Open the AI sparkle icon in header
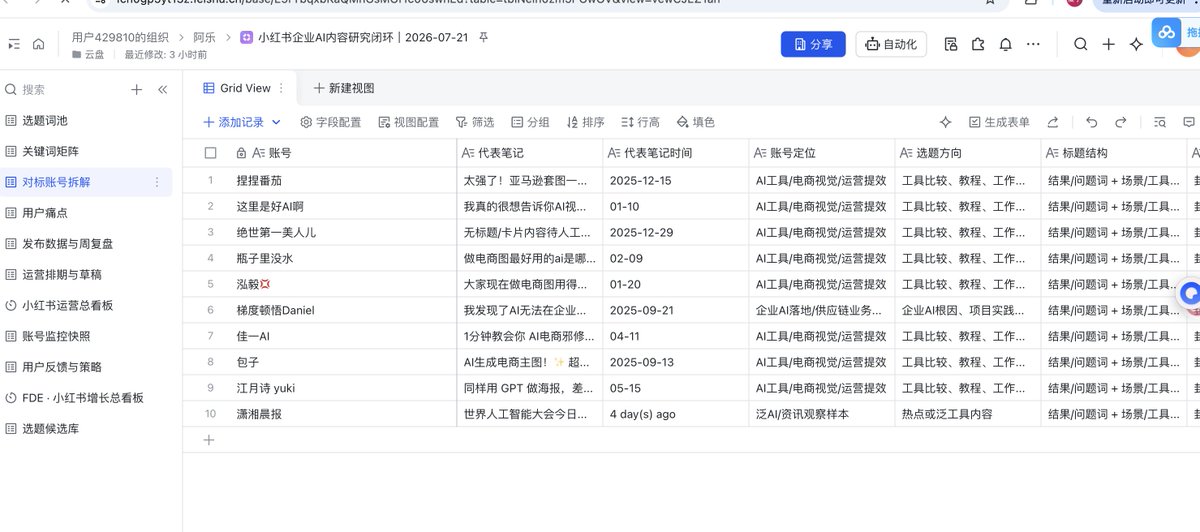1200x532 pixels. (x=1136, y=44)
